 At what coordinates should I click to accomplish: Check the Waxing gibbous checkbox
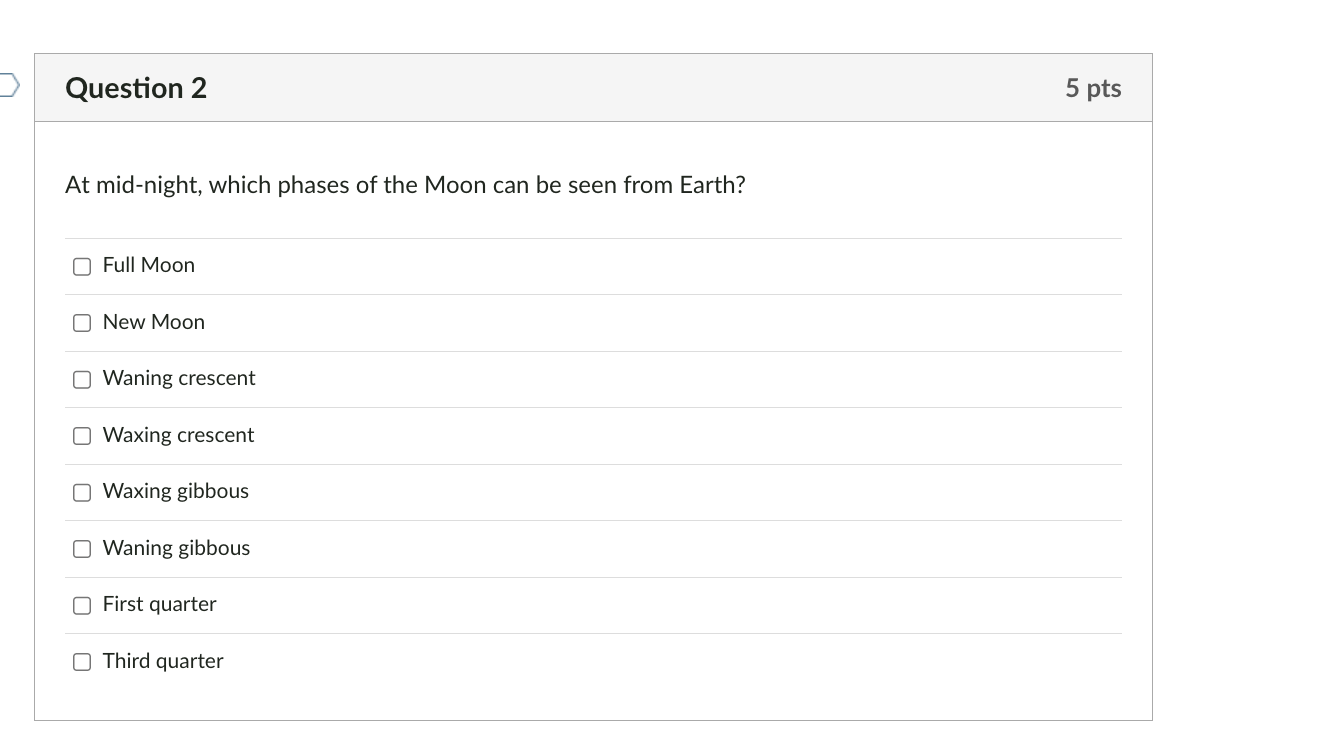(x=81, y=492)
